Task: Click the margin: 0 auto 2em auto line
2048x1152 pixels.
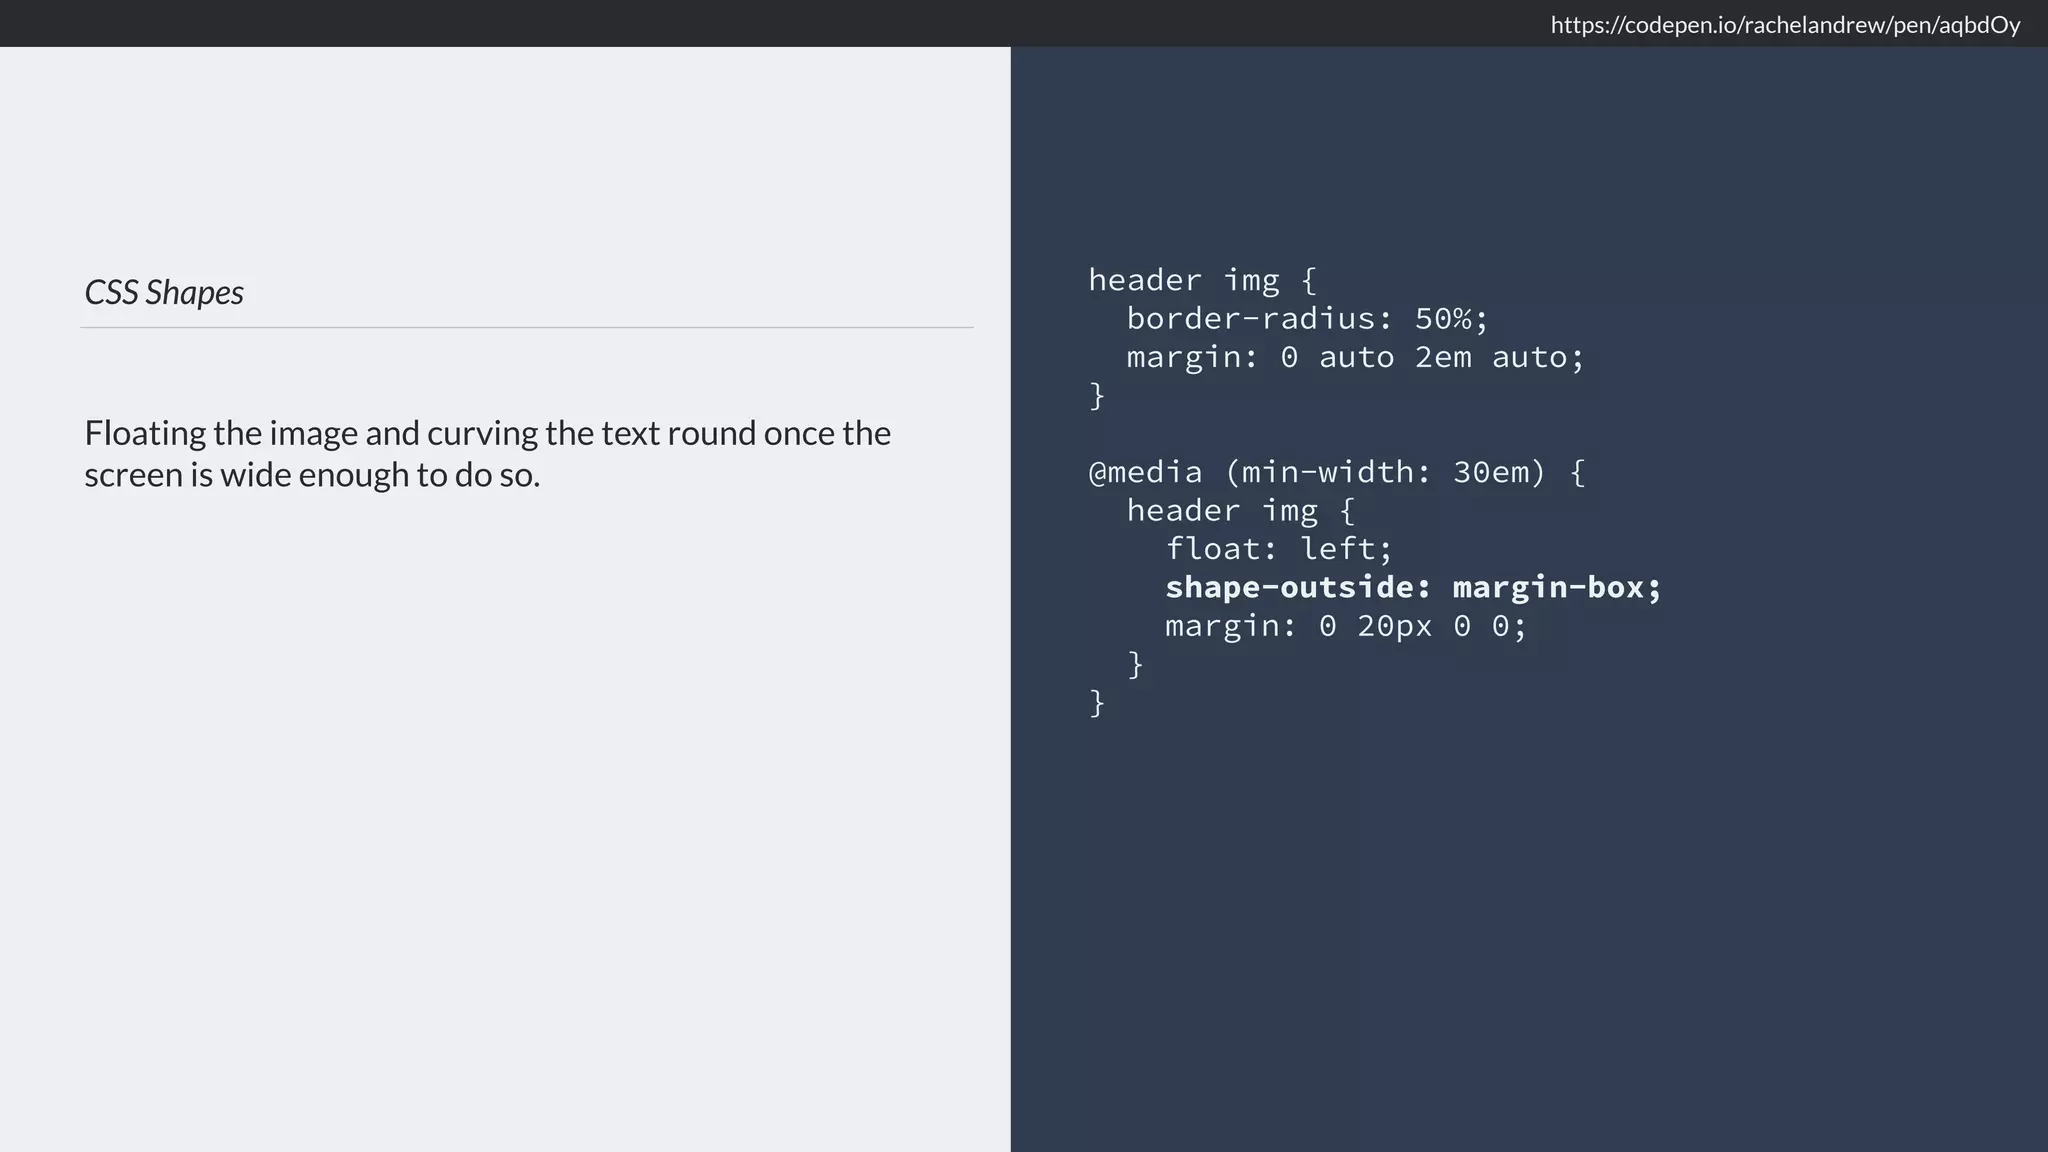Action: [x=1355, y=357]
